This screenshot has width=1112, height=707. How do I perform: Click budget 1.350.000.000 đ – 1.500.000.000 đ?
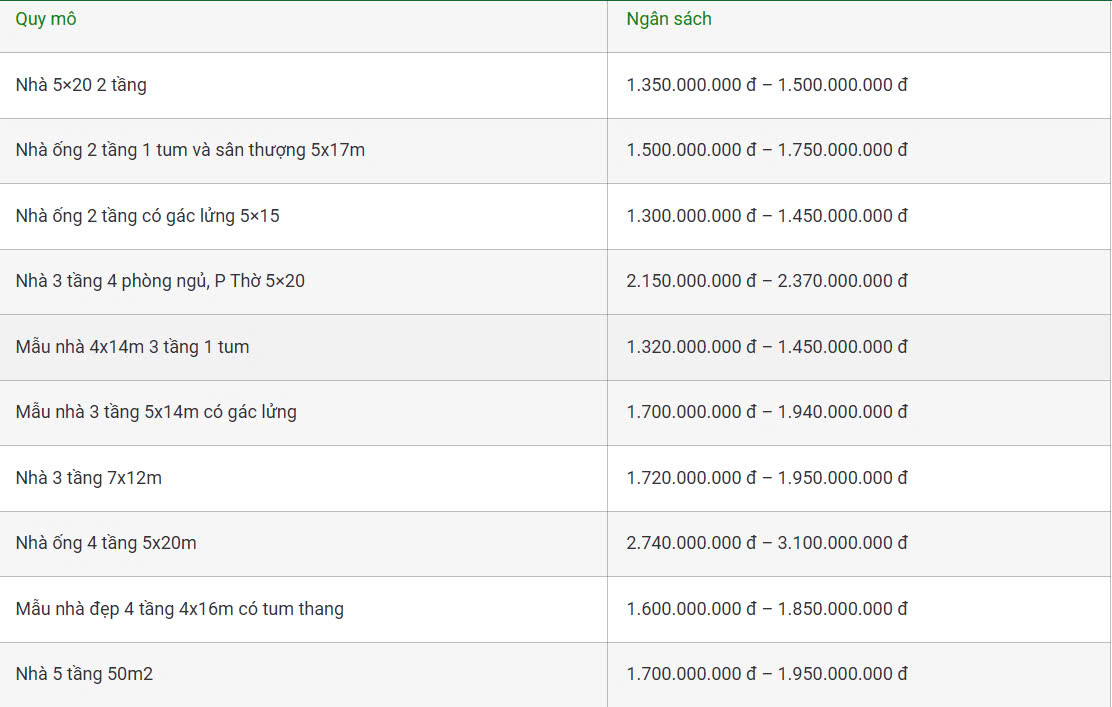pos(767,85)
